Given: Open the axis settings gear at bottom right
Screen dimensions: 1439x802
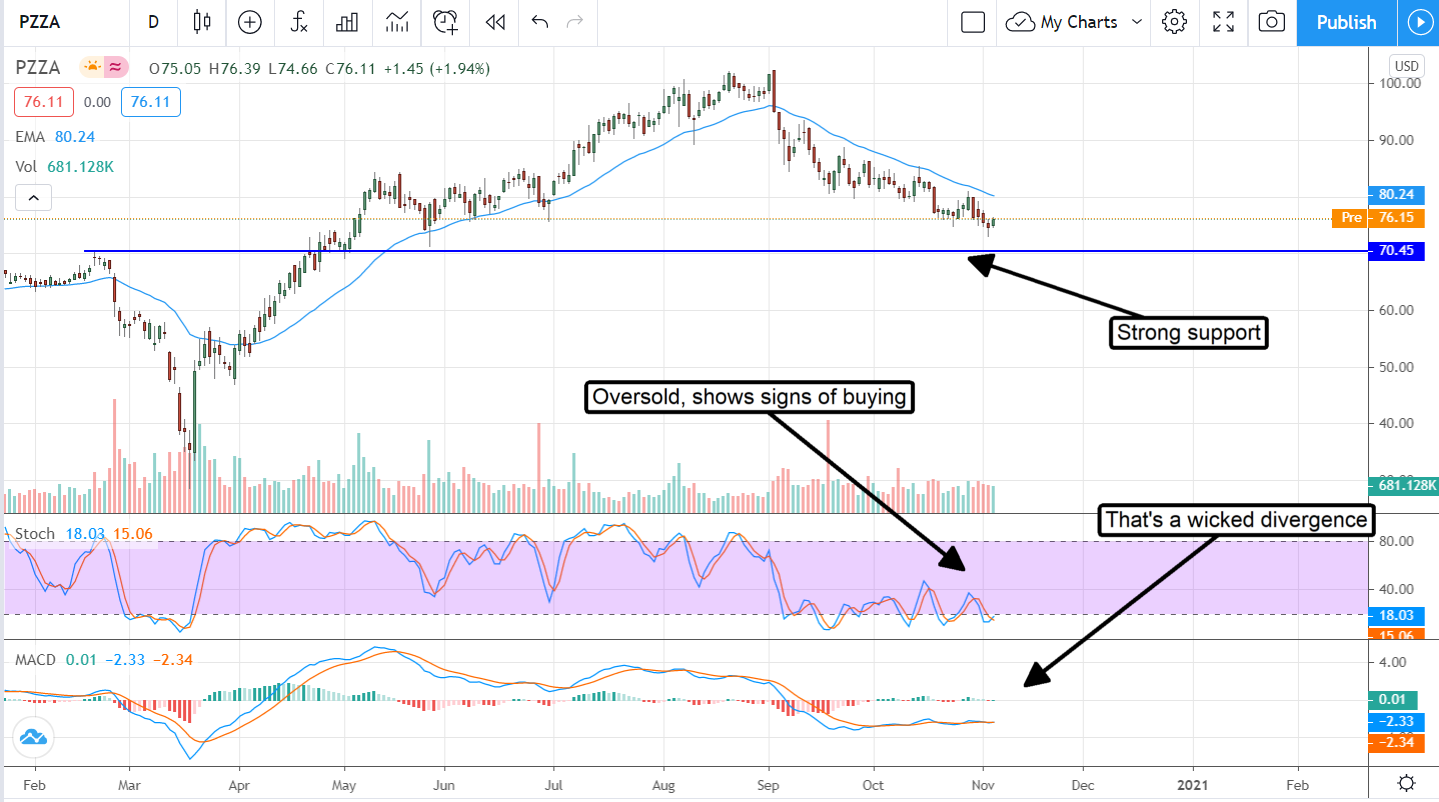Looking at the screenshot, I should pos(1406,782).
